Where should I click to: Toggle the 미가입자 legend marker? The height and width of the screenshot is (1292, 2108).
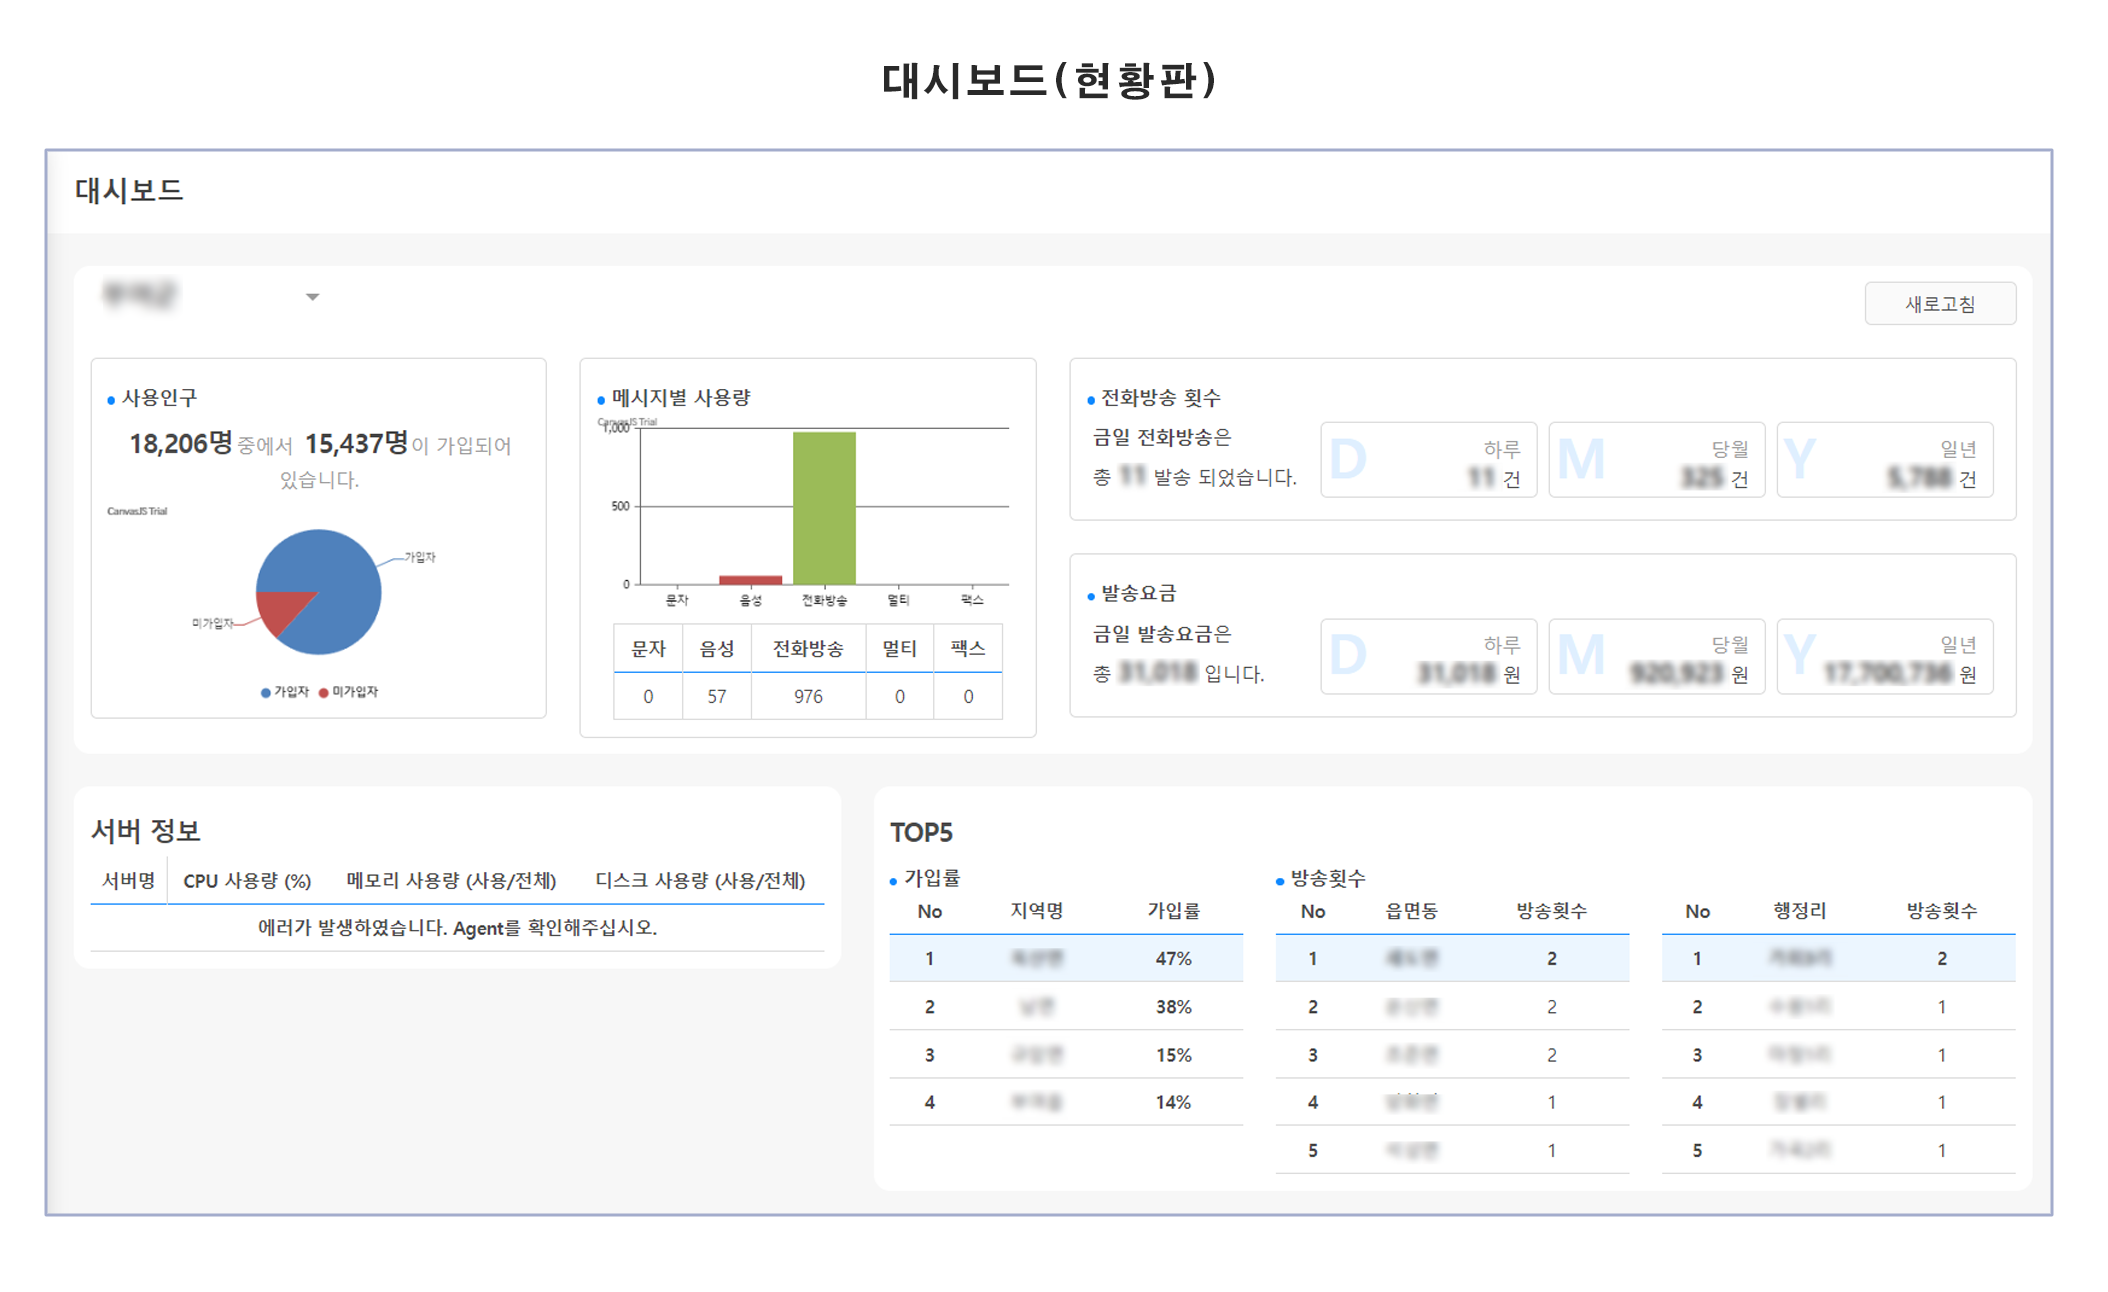(324, 692)
